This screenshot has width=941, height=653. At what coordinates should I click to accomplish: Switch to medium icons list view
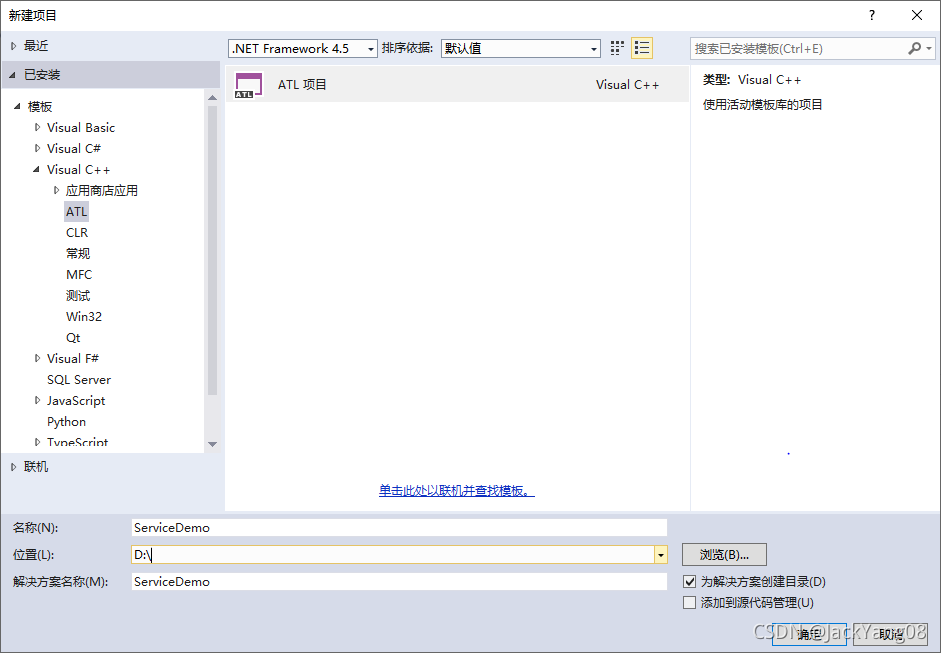tap(642, 48)
